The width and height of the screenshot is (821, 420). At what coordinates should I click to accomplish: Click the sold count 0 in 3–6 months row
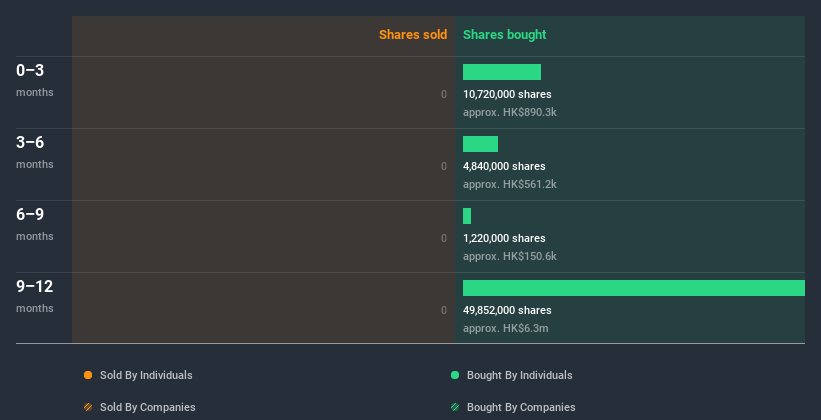444,167
